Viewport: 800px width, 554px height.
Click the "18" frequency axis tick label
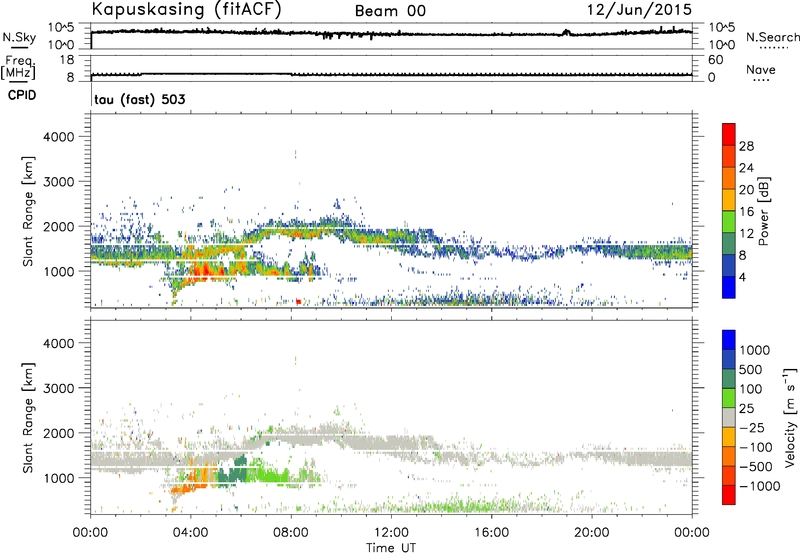67,60
